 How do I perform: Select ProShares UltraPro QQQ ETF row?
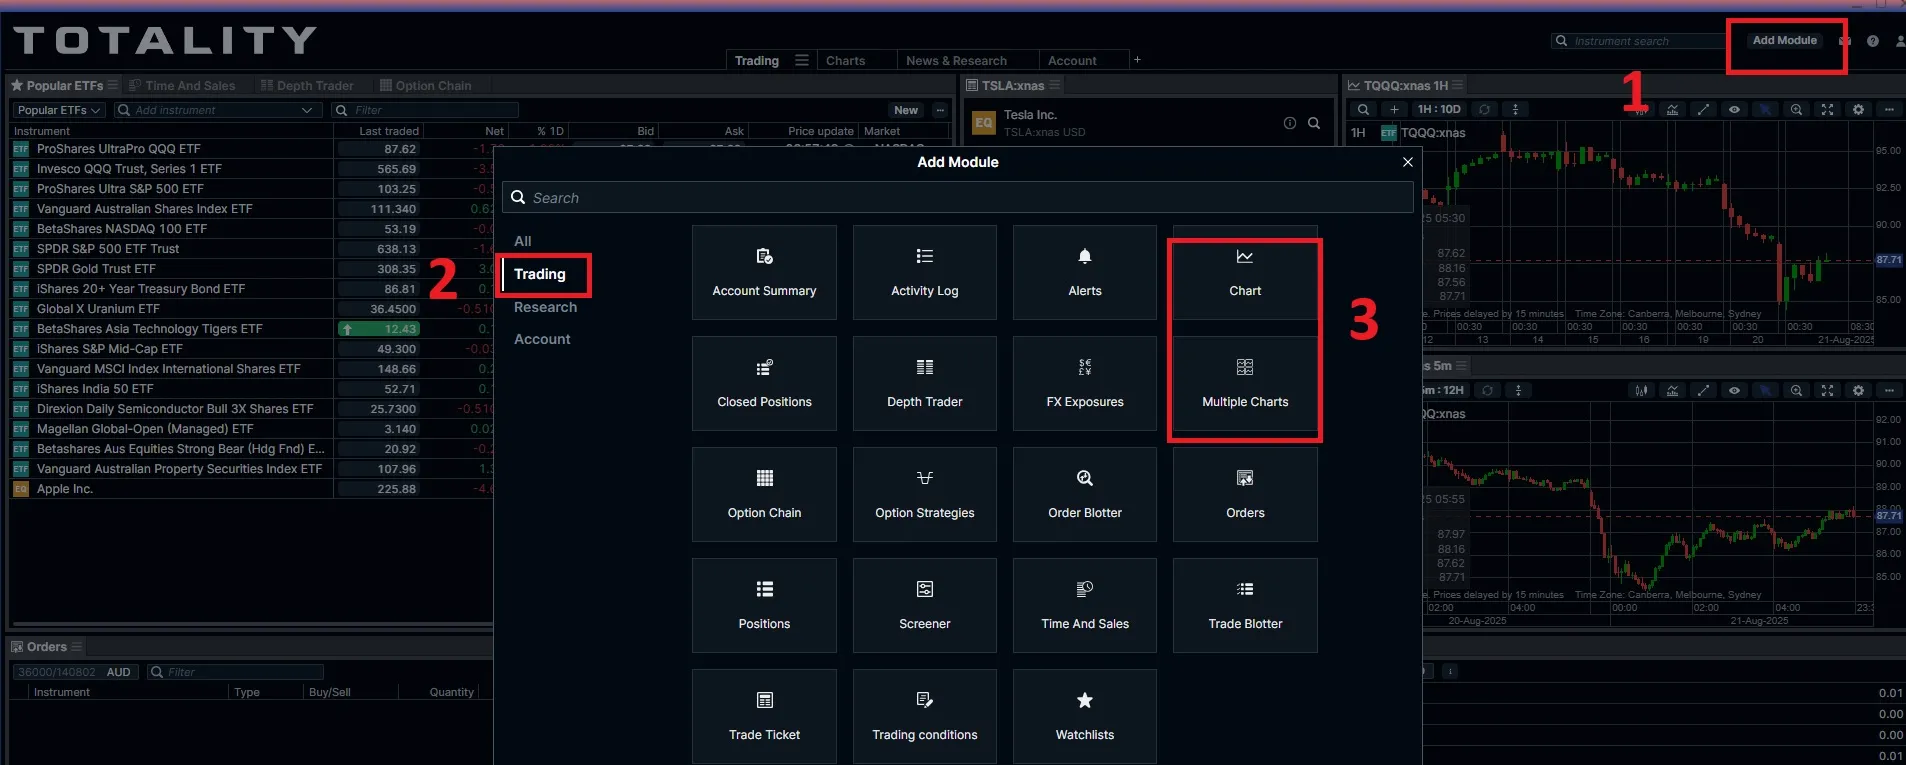point(251,149)
